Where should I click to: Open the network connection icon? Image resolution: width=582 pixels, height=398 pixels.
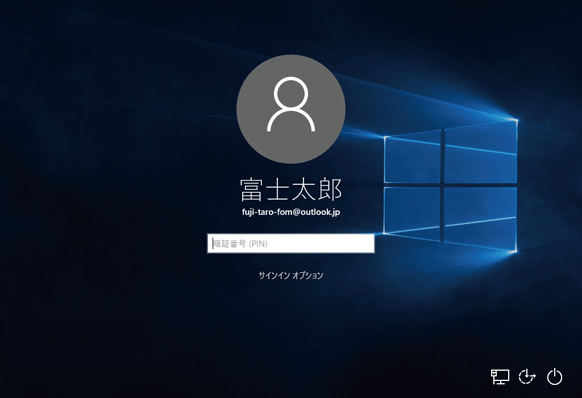500,377
